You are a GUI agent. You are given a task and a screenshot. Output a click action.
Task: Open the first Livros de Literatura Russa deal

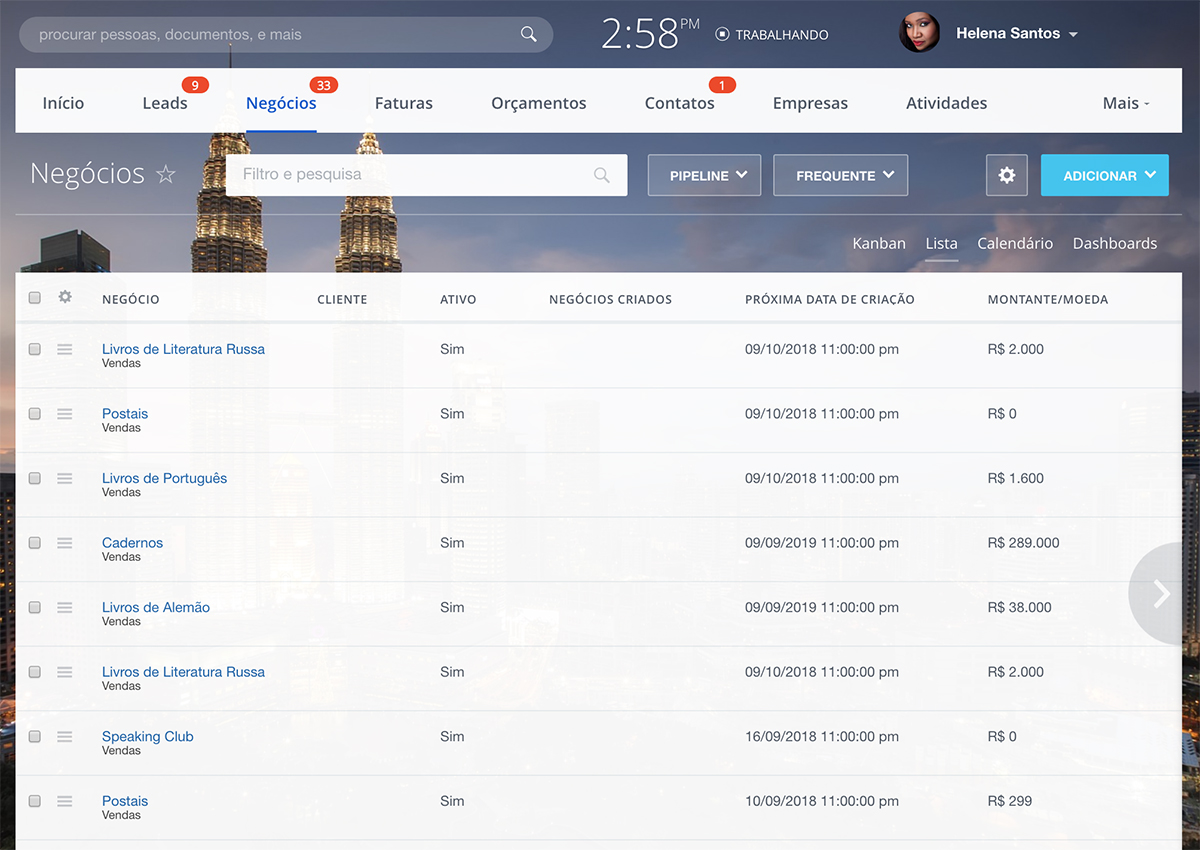click(x=183, y=349)
